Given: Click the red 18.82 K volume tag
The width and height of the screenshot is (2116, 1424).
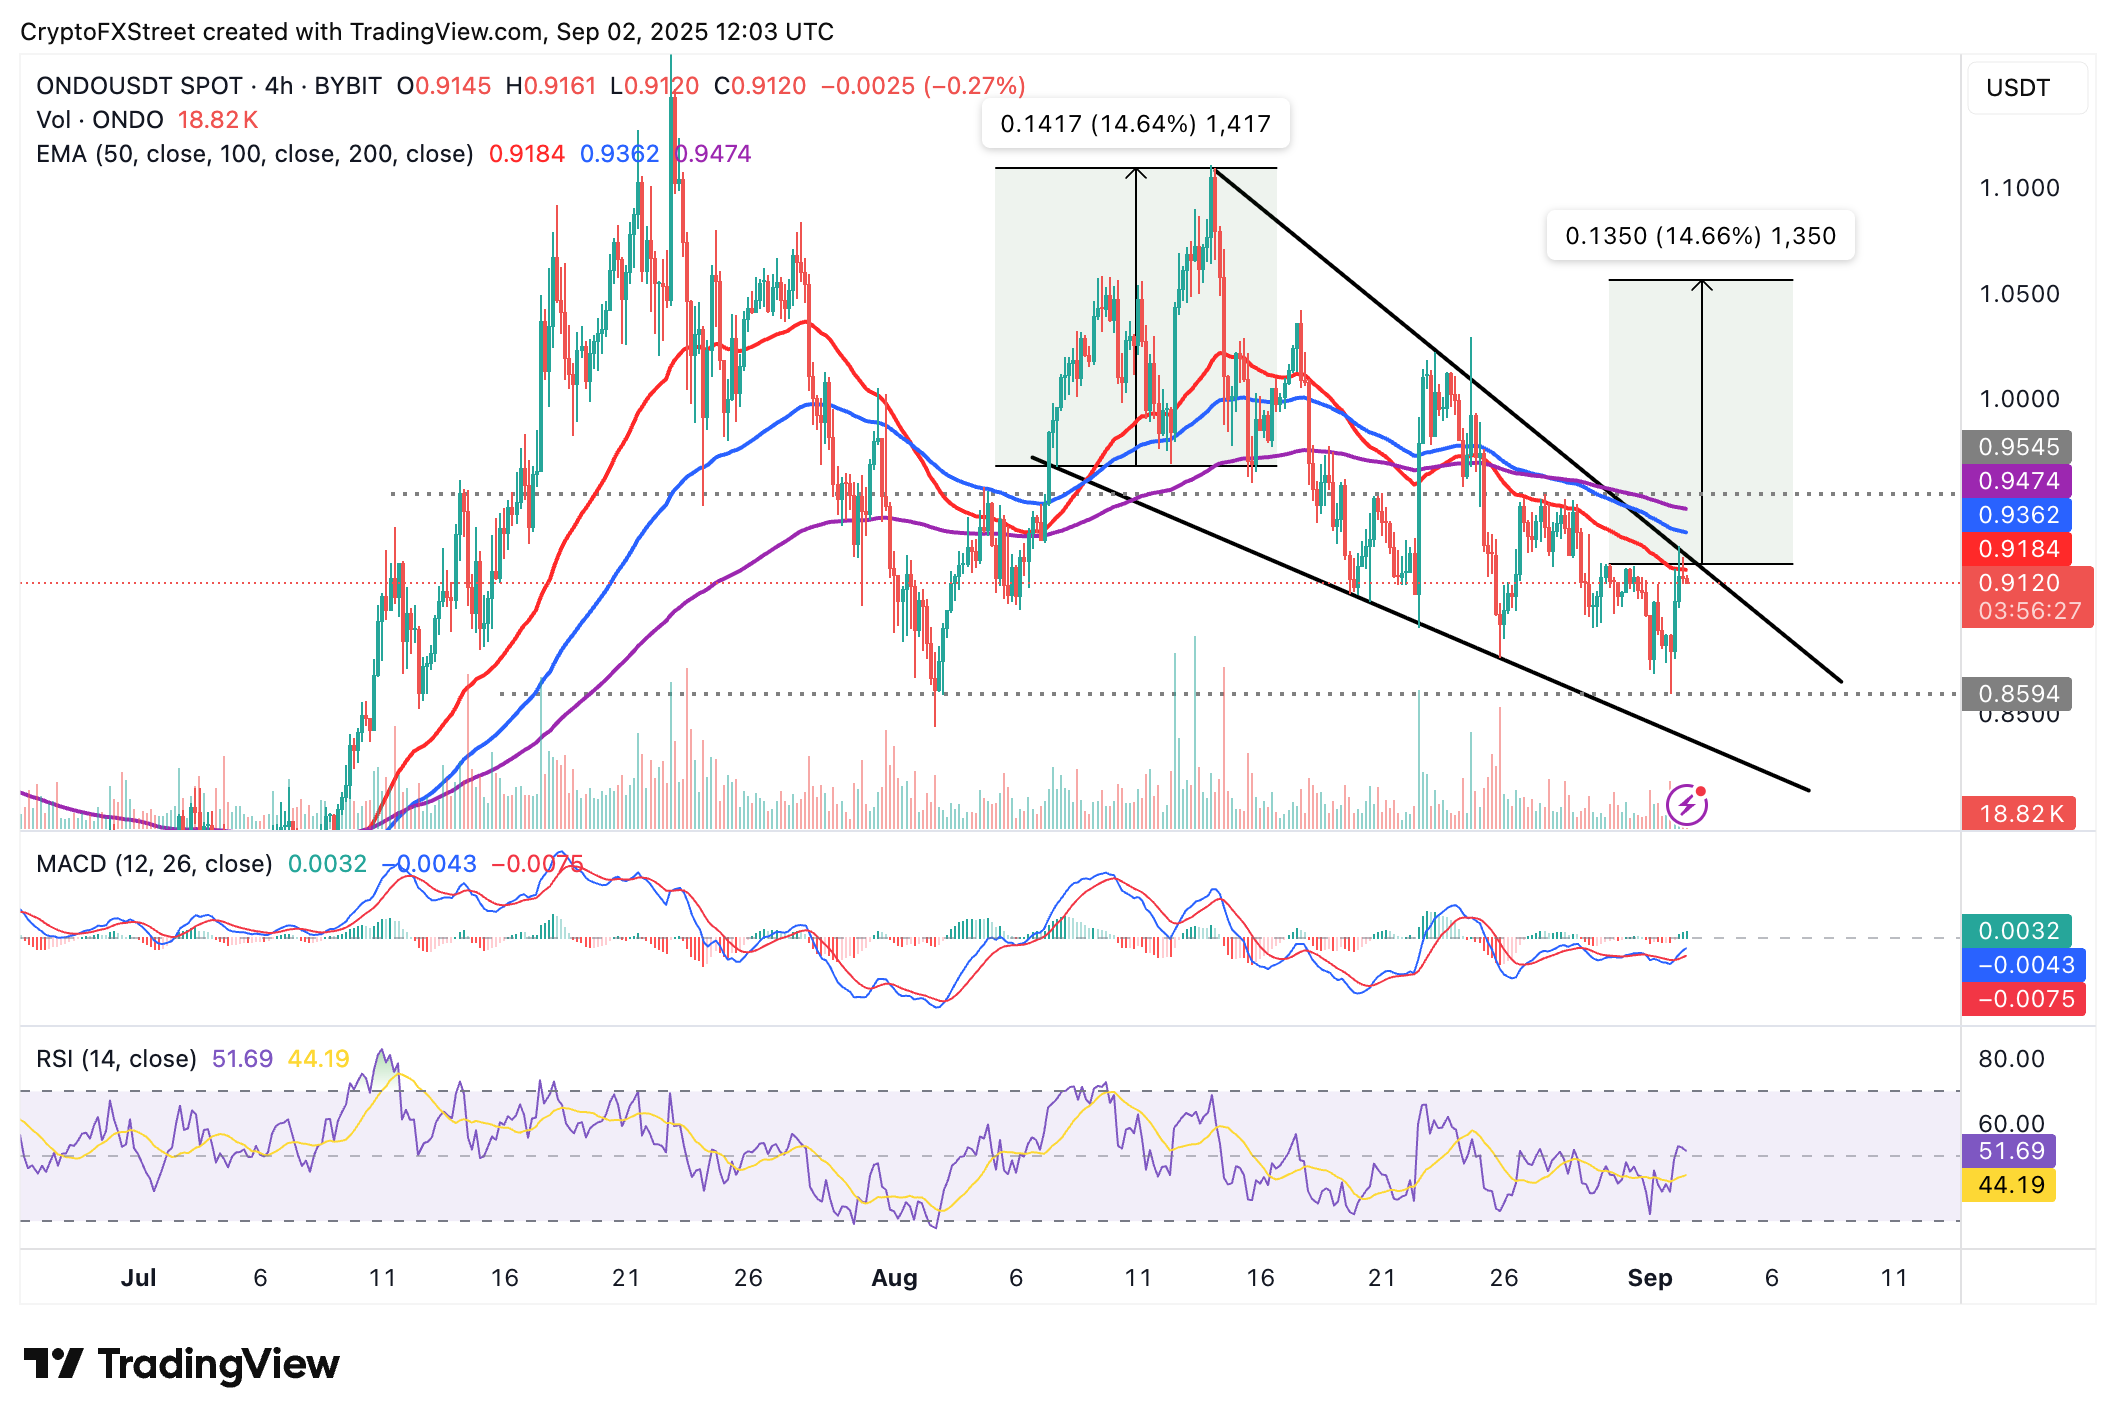Looking at the screenshot, I should [x=2019, y=814].
